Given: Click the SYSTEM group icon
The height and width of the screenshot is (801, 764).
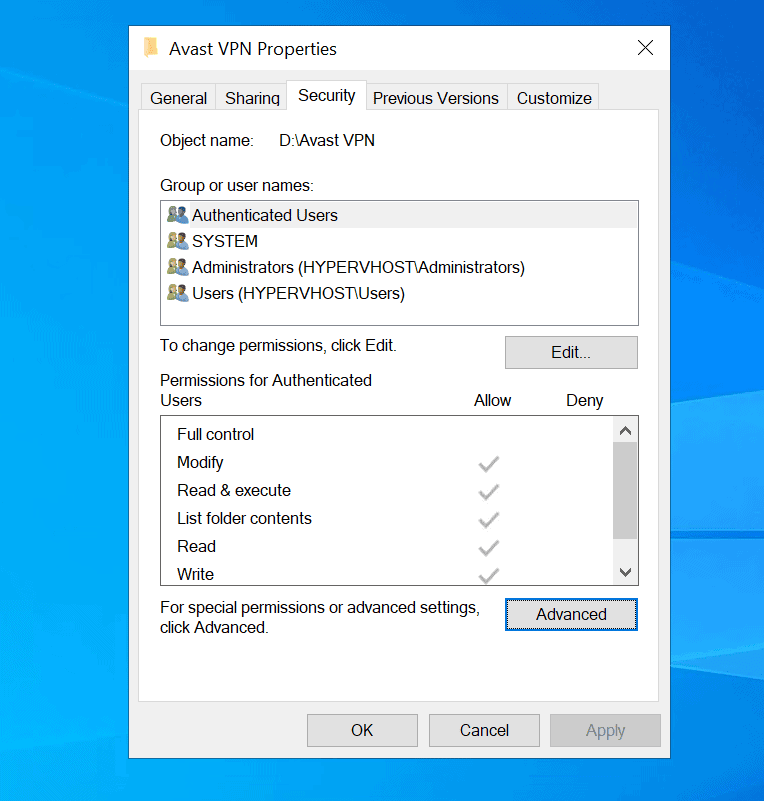Looking at the screenshot, I should coord(178,241).
